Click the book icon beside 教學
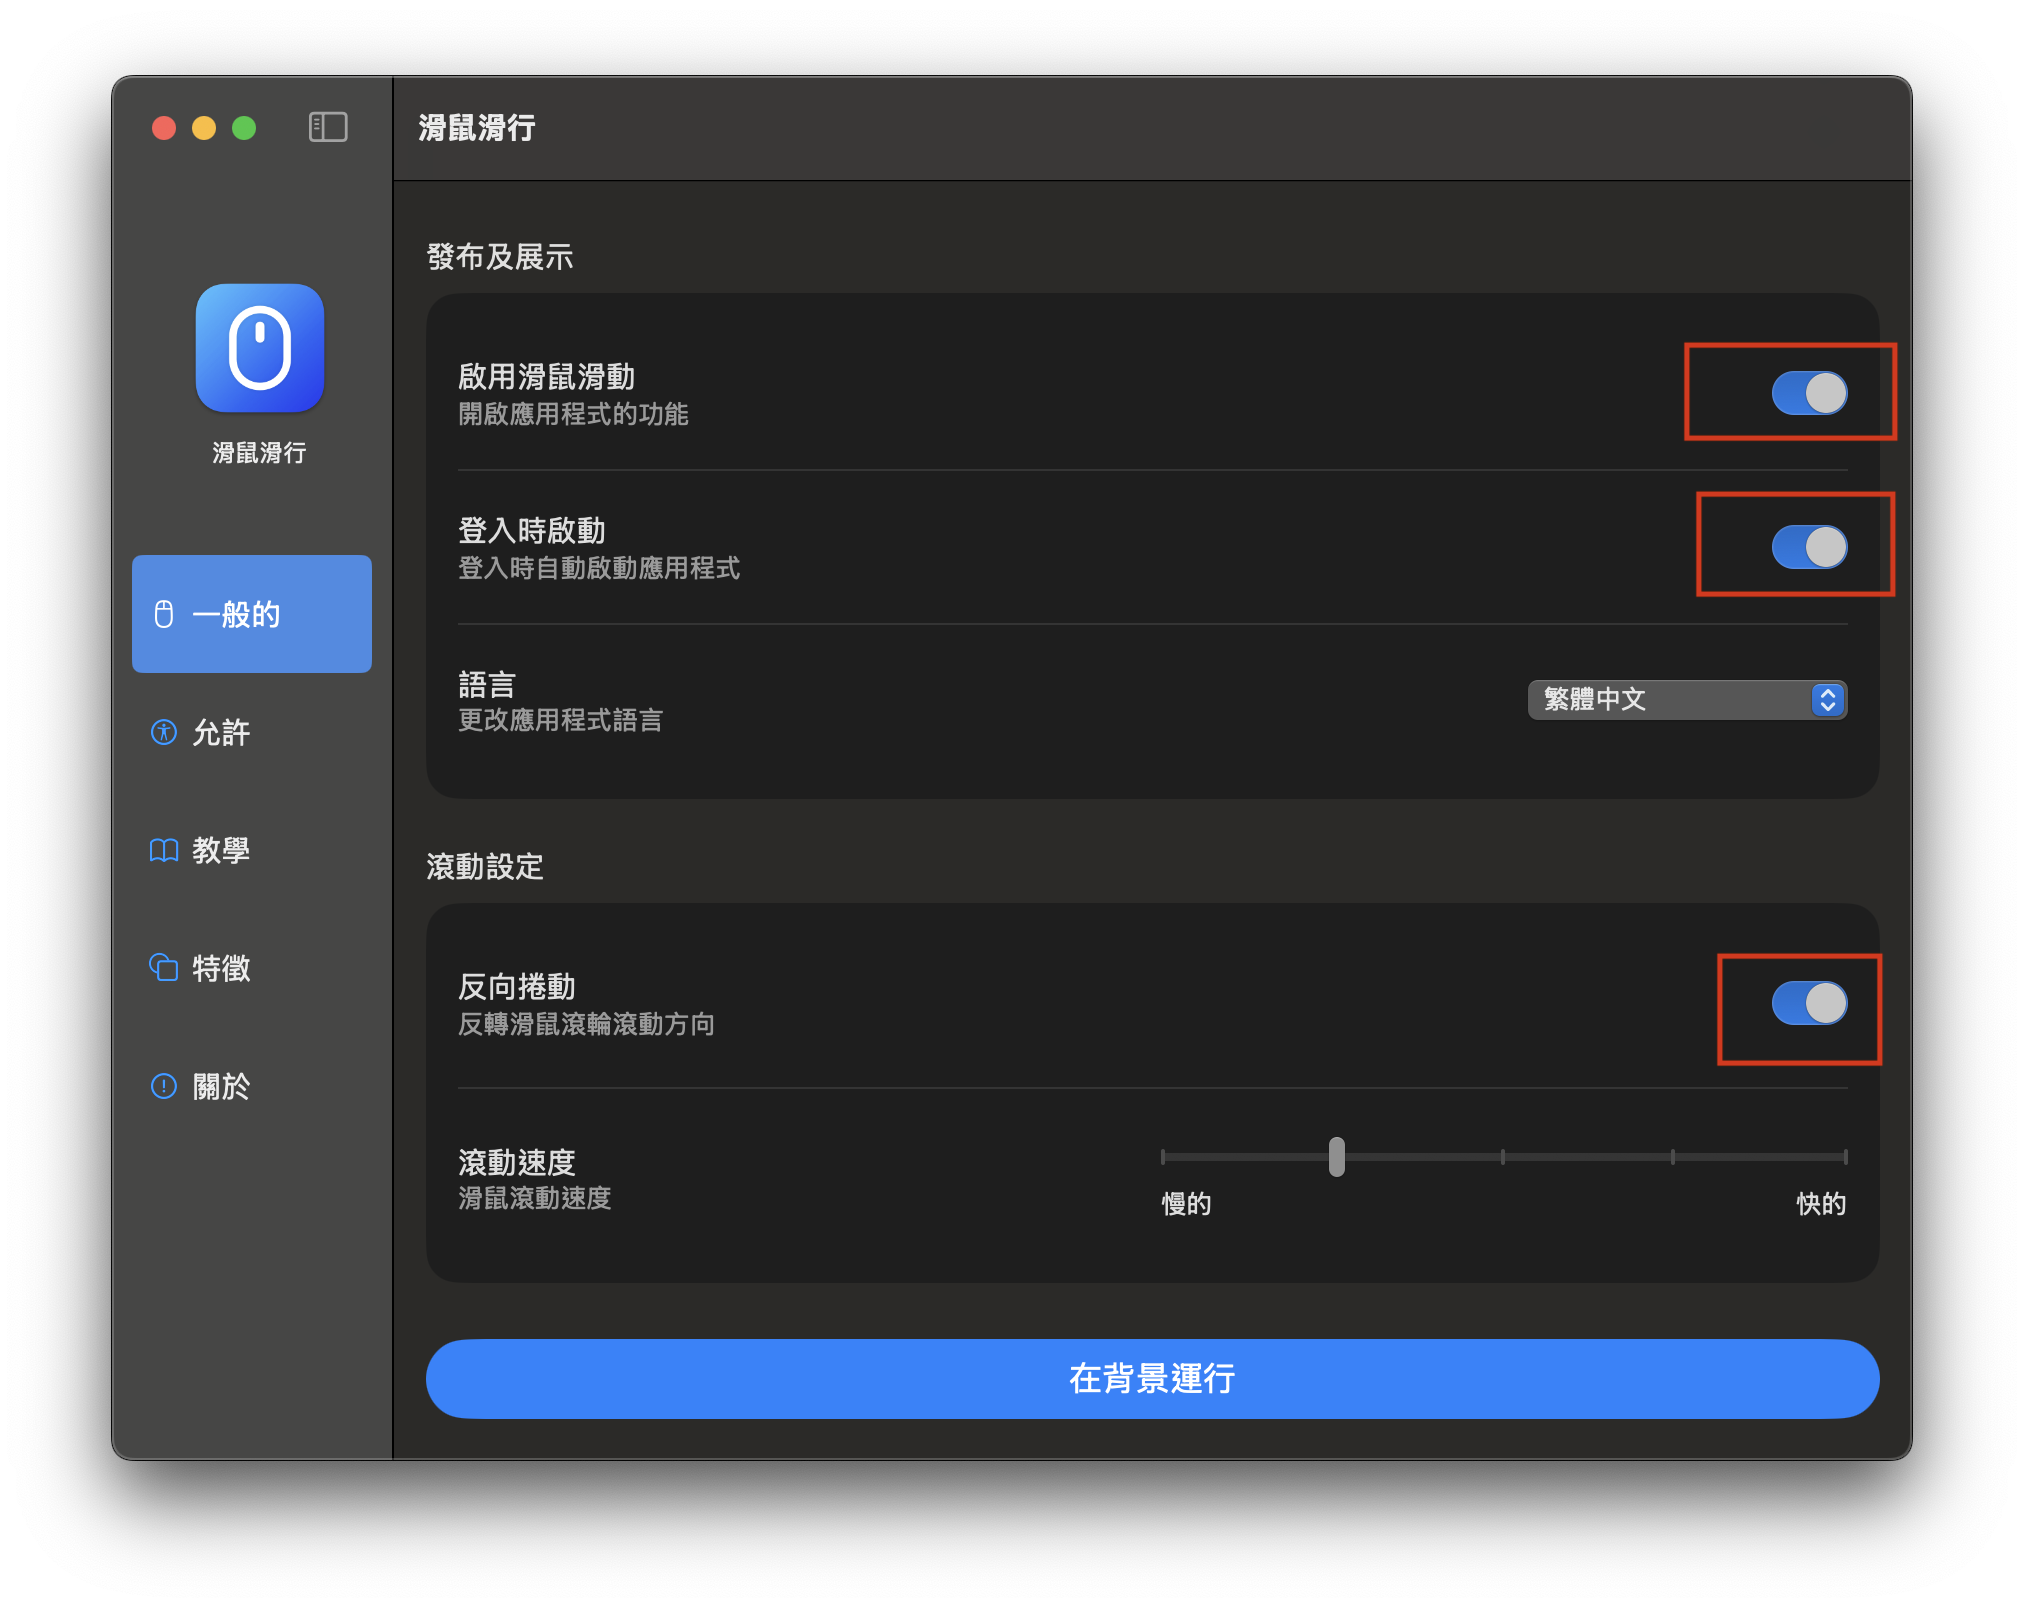The image size is (2024, 1608). (164, 850)
